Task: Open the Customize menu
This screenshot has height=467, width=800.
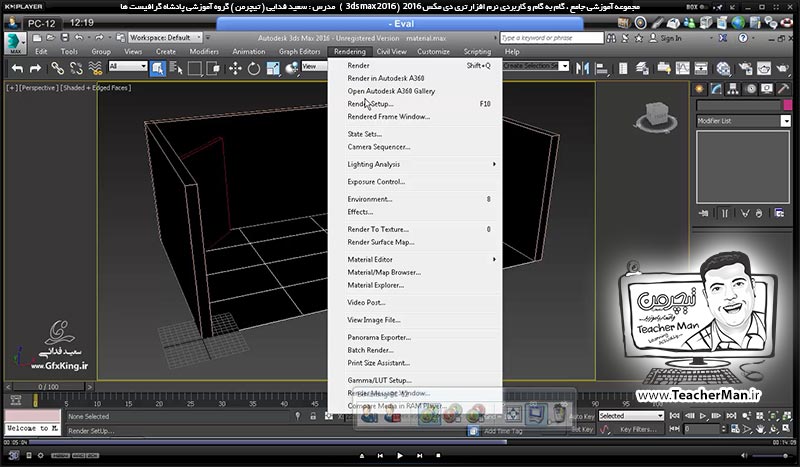Action: (x=433, y=52)
